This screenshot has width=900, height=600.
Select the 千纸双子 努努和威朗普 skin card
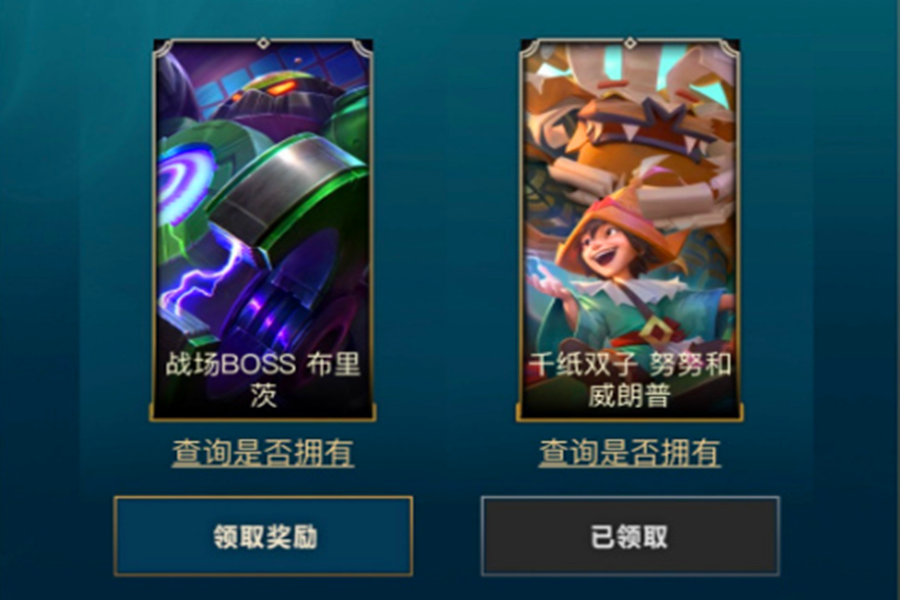point(630,230)
